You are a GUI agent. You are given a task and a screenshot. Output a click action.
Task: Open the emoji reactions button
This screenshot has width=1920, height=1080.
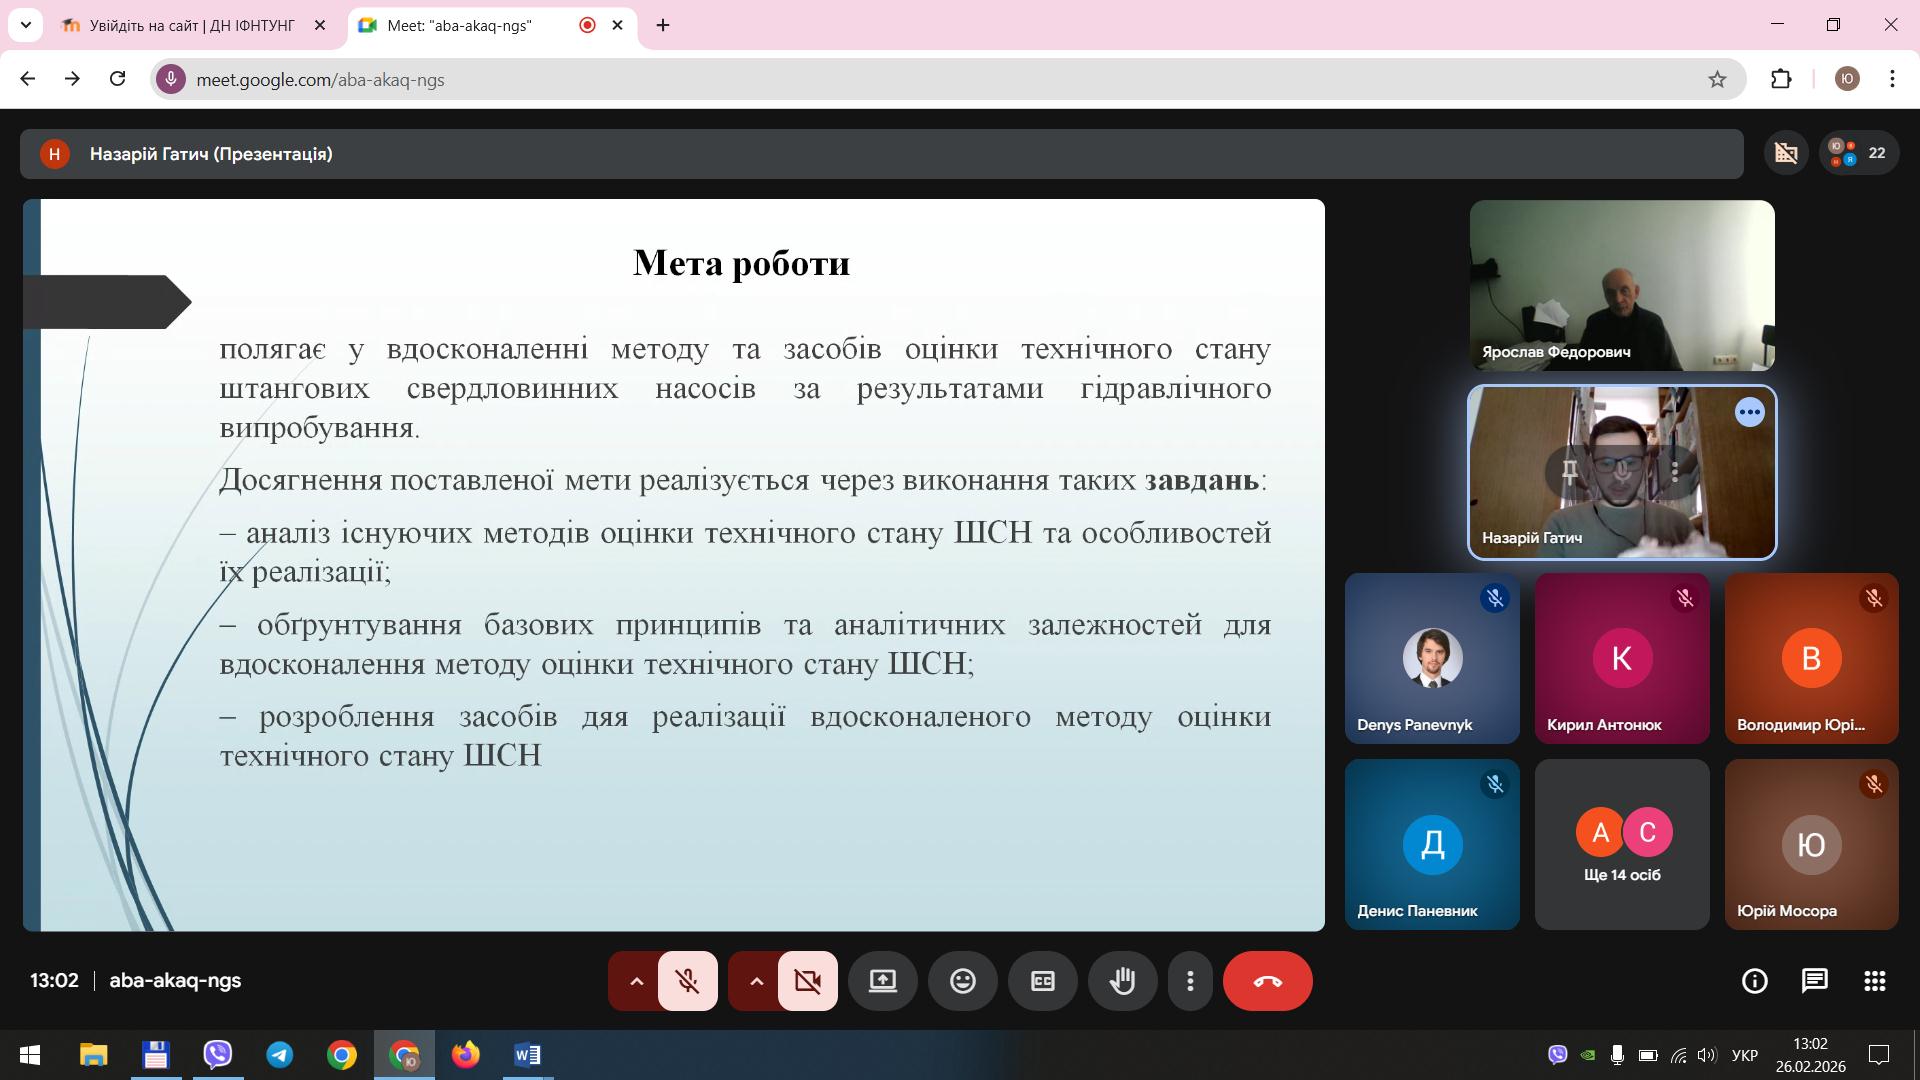[x=962, y=981]
